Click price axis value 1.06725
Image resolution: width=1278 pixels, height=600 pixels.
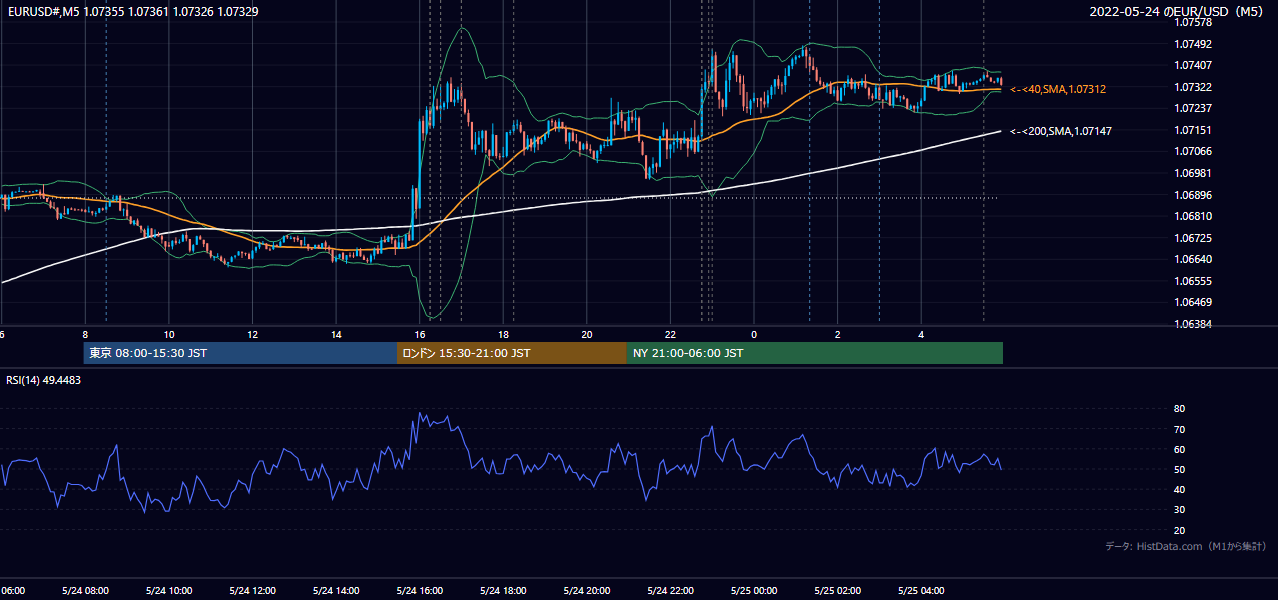[x=1194, y=238]
